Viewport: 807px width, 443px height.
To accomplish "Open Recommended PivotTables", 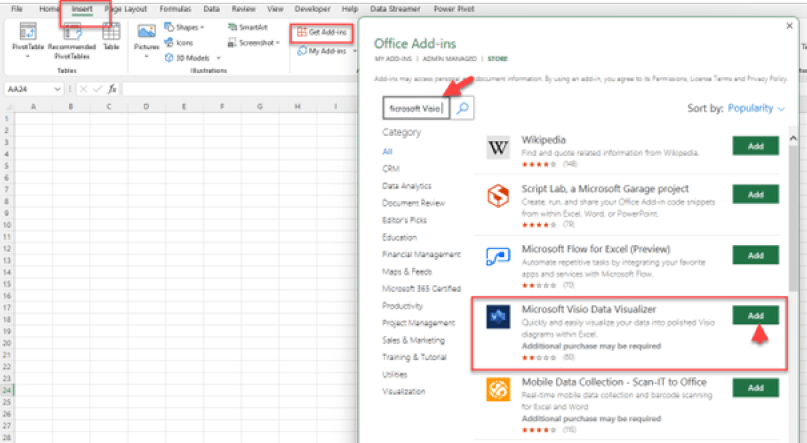I will pos(72,41).
